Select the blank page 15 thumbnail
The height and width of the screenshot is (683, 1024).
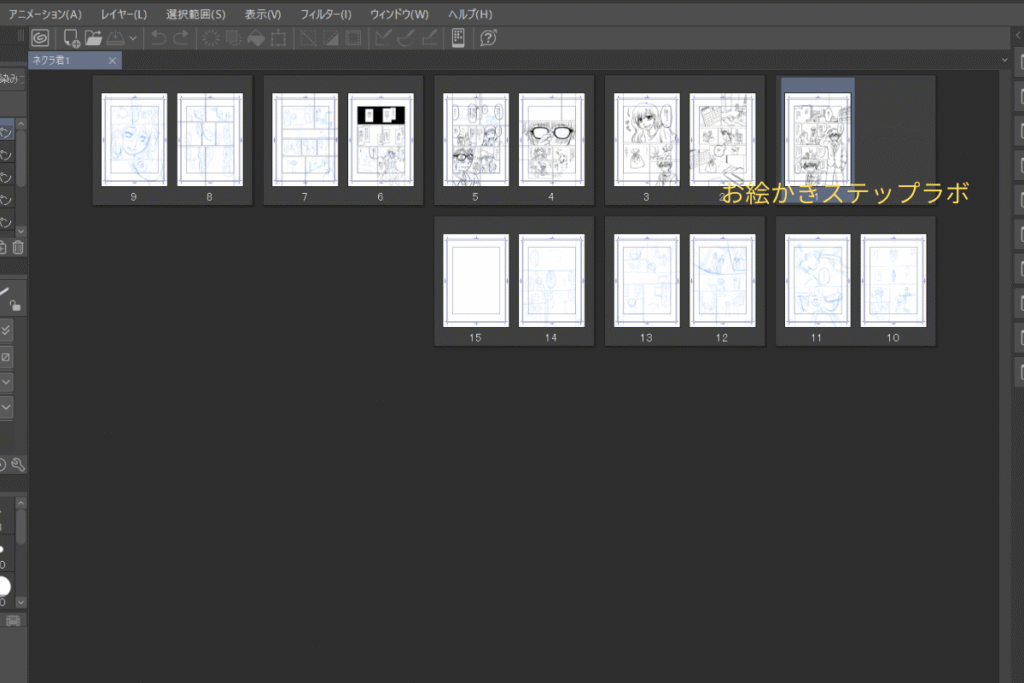[475, 281]
